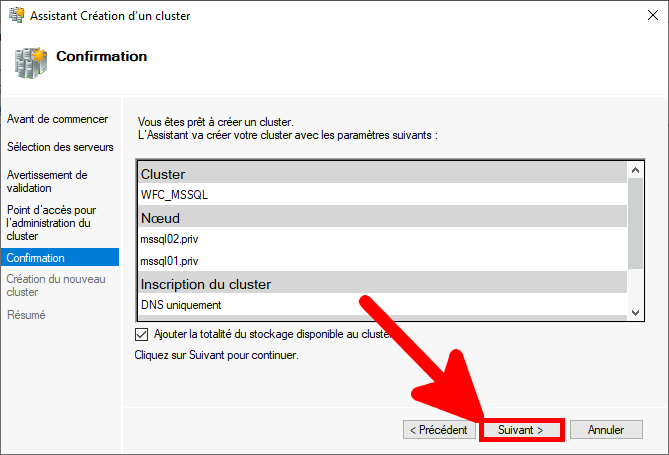
Task: Click the scroll down arrow in settings list
Action: (635, 312)
